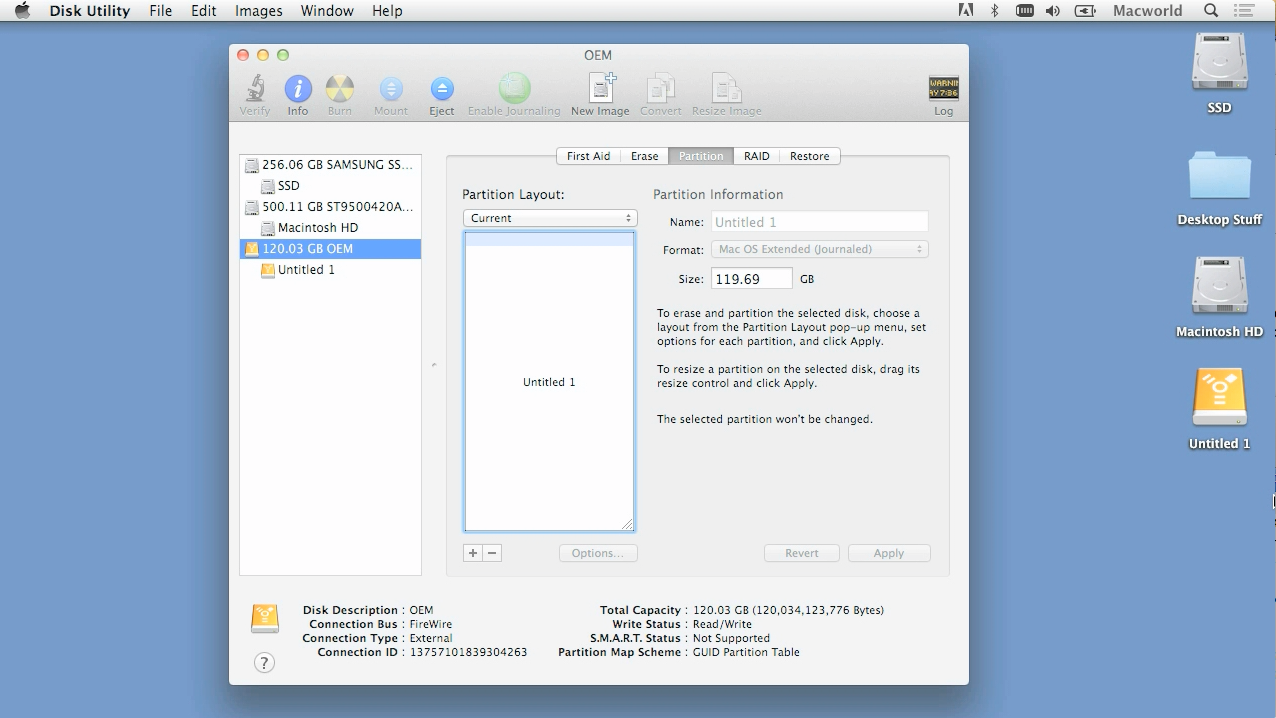Open the Window menu
Viewport: 1276px width, 718px height.
coord(327,11)
